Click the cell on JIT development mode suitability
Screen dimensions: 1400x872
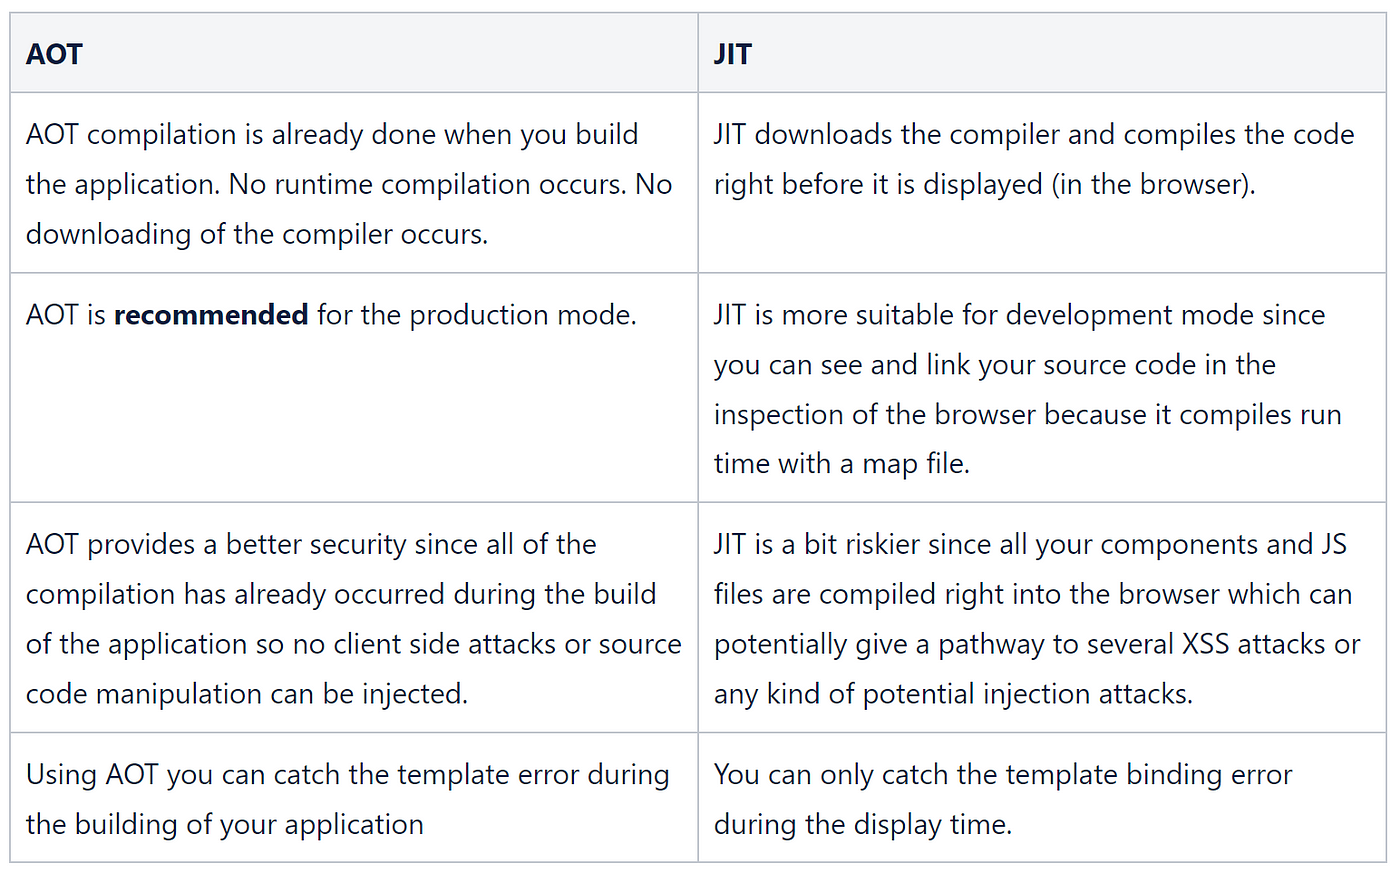[x=1042, y=388]
